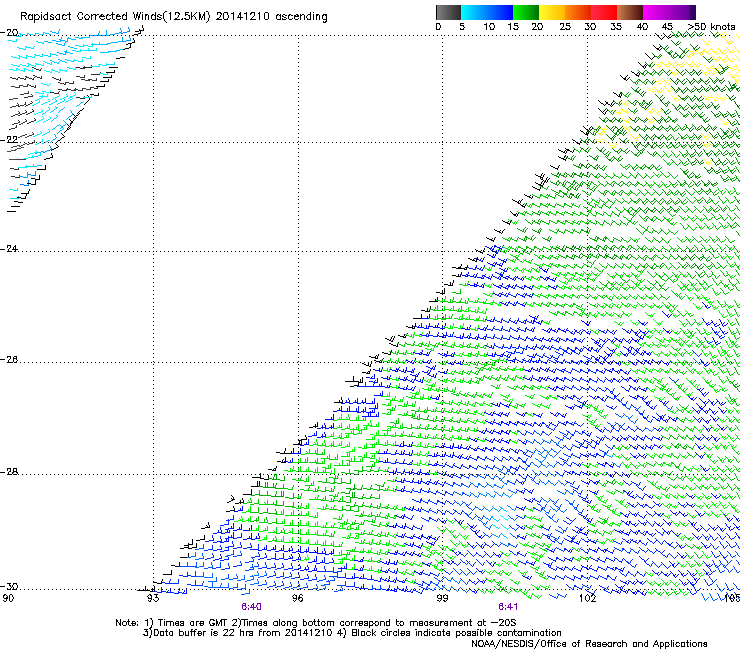Viewport: 740px width, 650px height.
Task: Click the '102' longitude axis label
Action: (x=587, y=598)
